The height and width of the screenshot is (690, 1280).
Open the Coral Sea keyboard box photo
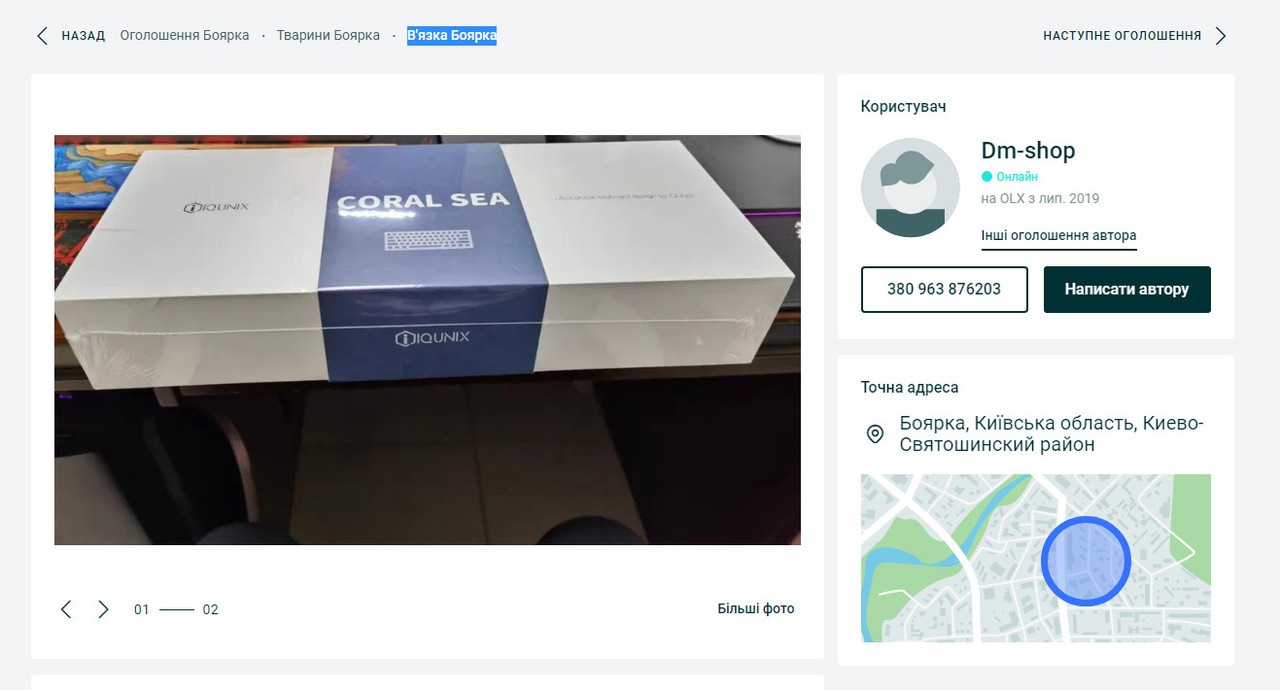click(x=427, y=340)
